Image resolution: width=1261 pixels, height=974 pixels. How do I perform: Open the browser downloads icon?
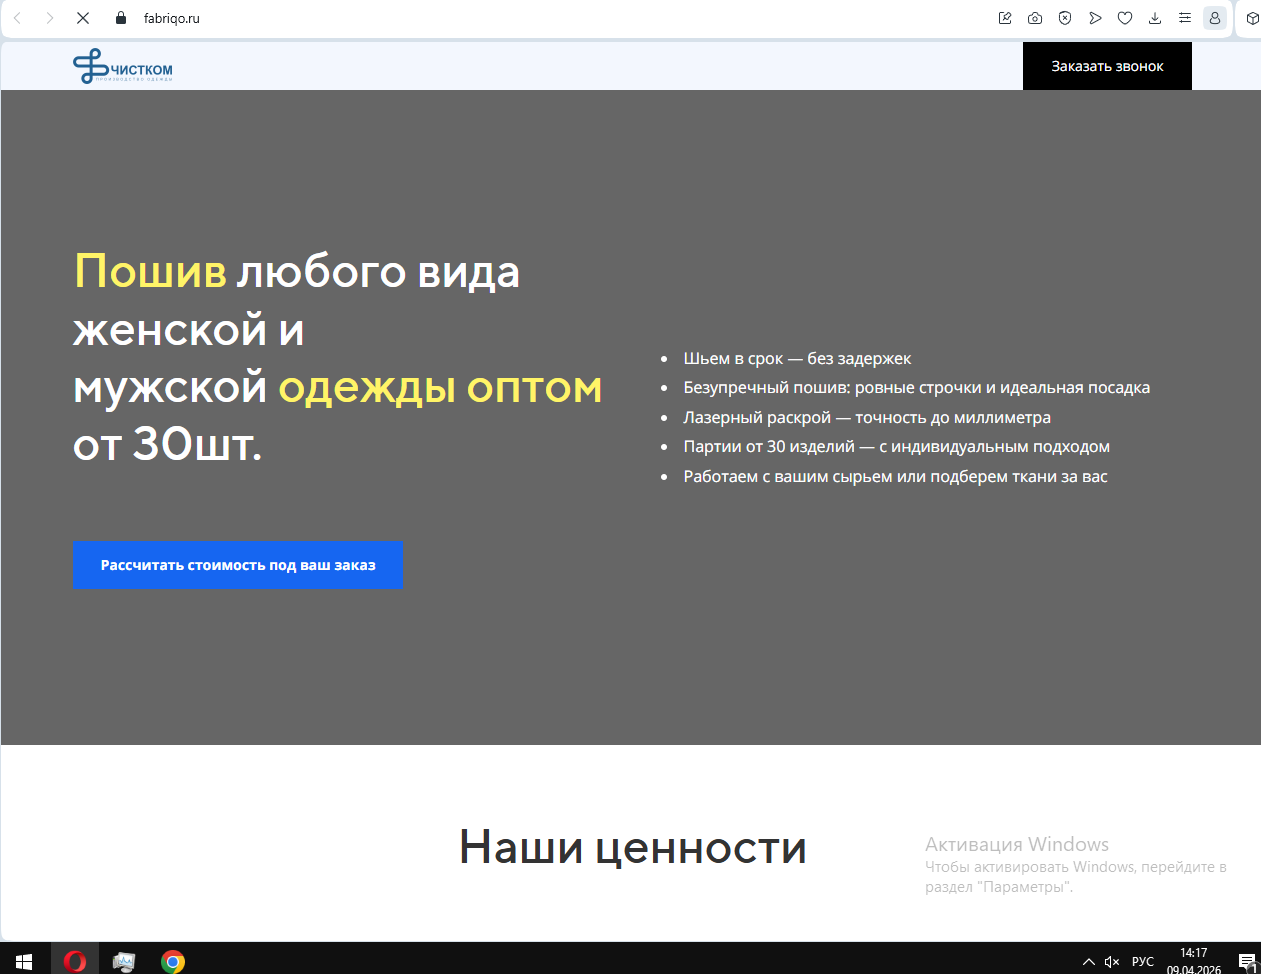click(x=1155, y=18)
